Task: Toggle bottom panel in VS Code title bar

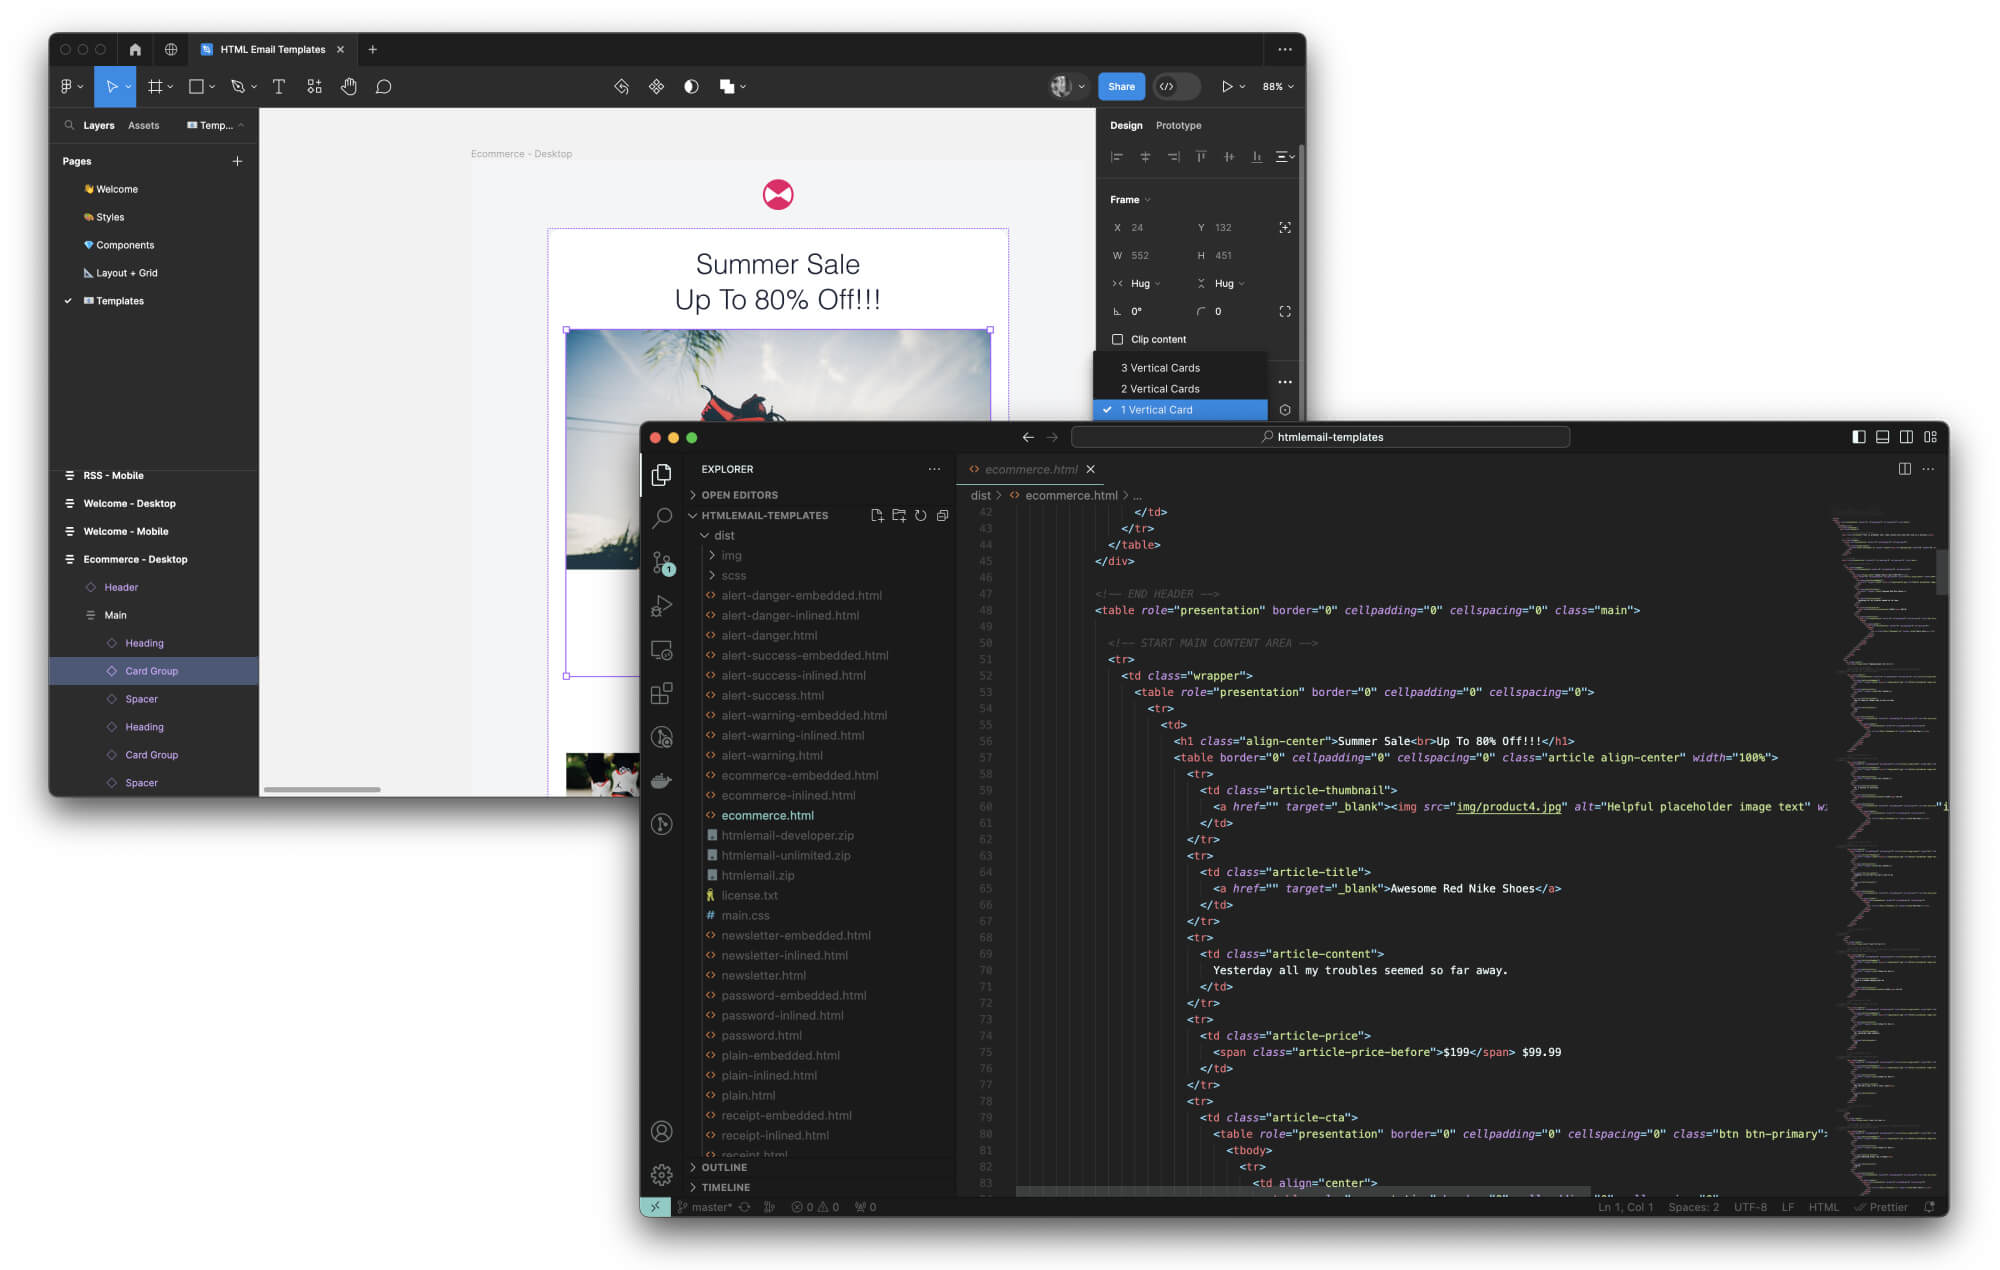Action: click(x=1883, y=437)
